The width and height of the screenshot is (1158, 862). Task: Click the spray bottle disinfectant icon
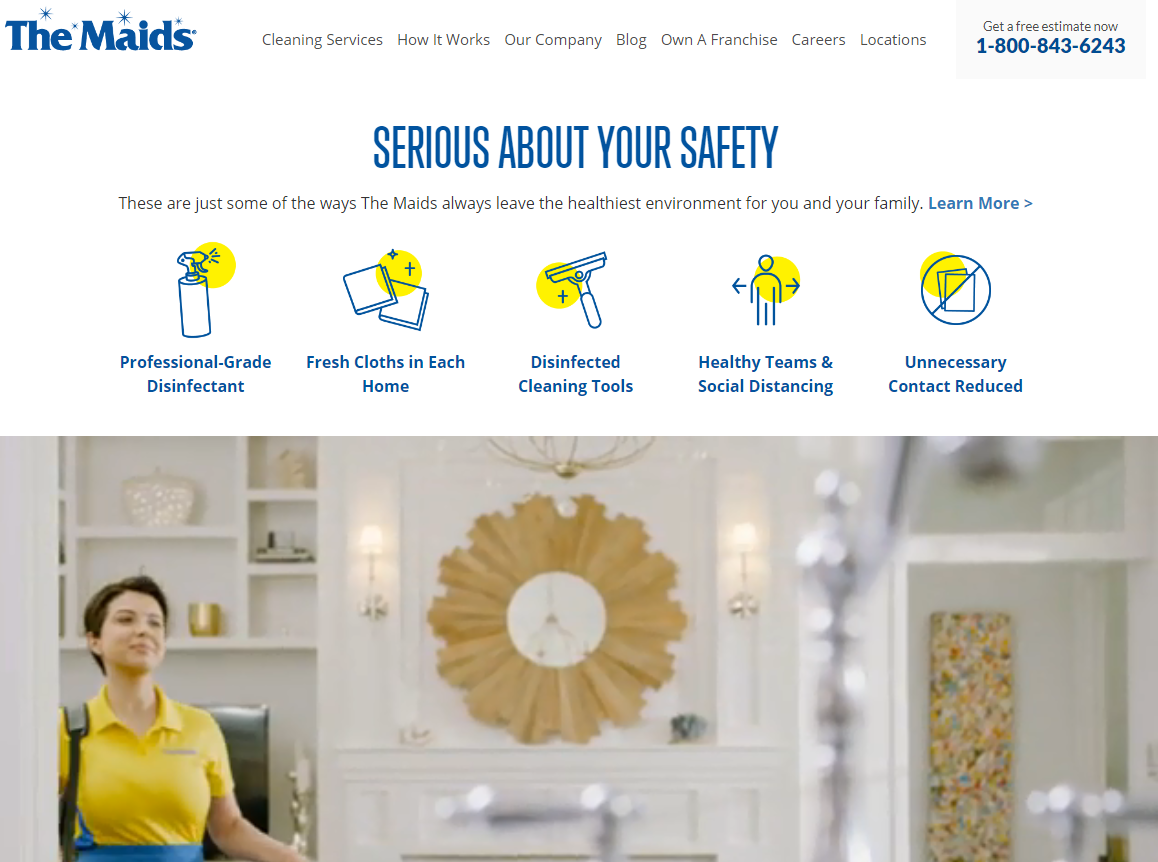(x=205, y=290)
